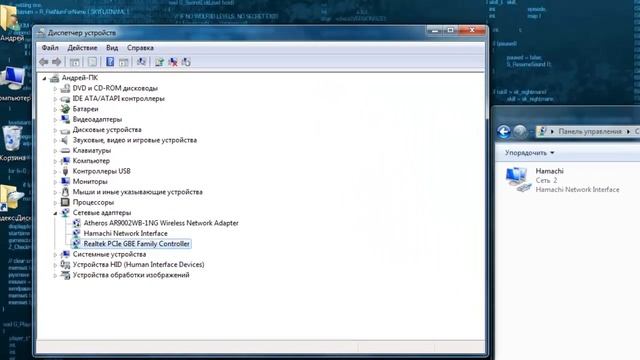Viewport: 640px width, 360px height.
Task: Click the Андрей folder icon on desktop
Action: click(x=9, y=18)
